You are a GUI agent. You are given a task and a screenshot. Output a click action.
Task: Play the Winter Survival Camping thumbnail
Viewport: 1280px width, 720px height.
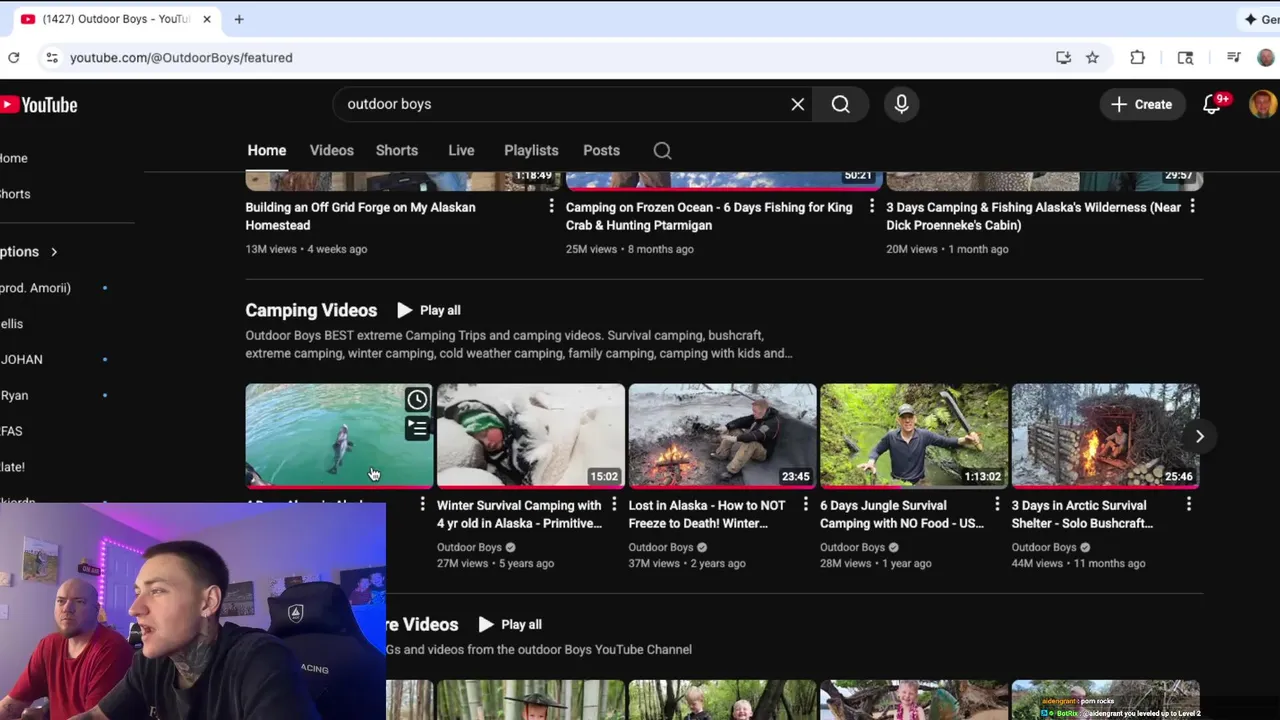click(x=531, y=436)
